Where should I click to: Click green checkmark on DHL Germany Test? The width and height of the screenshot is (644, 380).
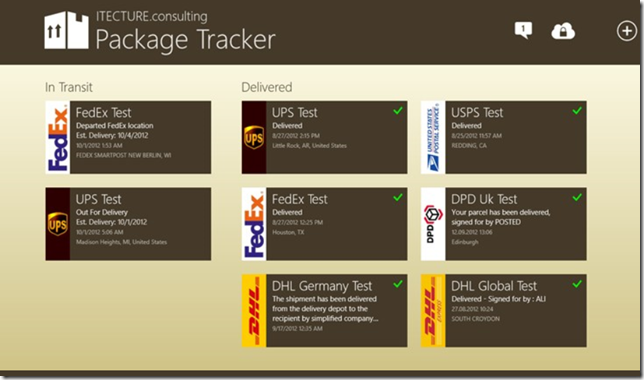(x=398, y=284)
